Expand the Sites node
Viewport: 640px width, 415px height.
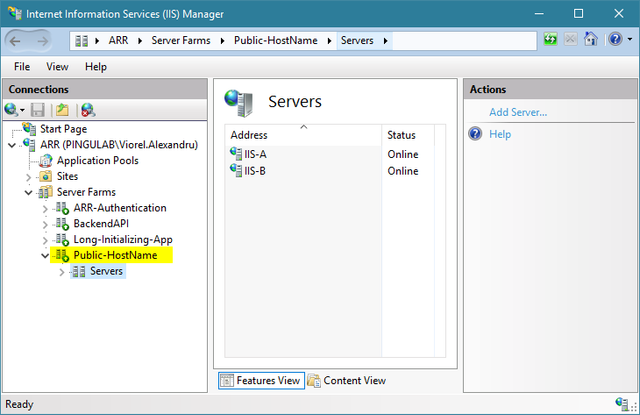pyautogui.click(x=29, y=177)
